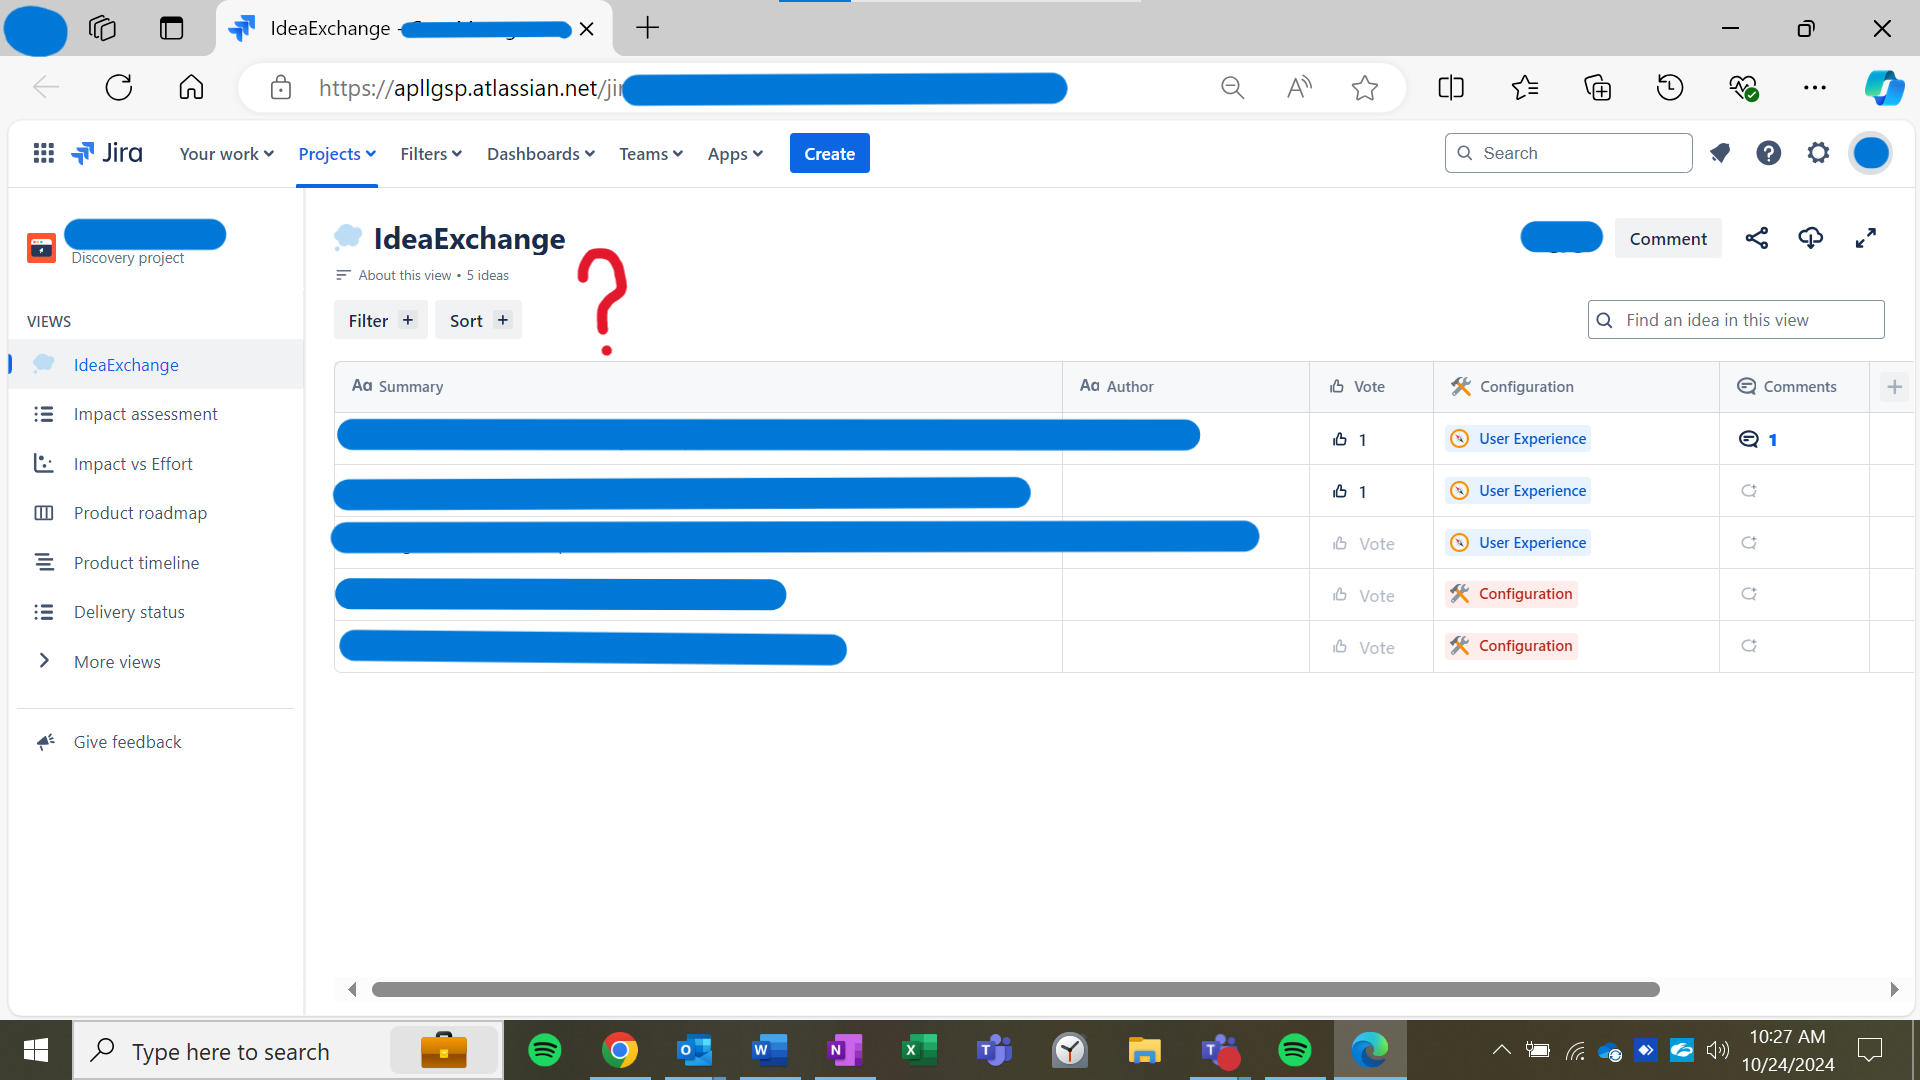
Task: Click the export view cloud icon
Action: 1811,238
